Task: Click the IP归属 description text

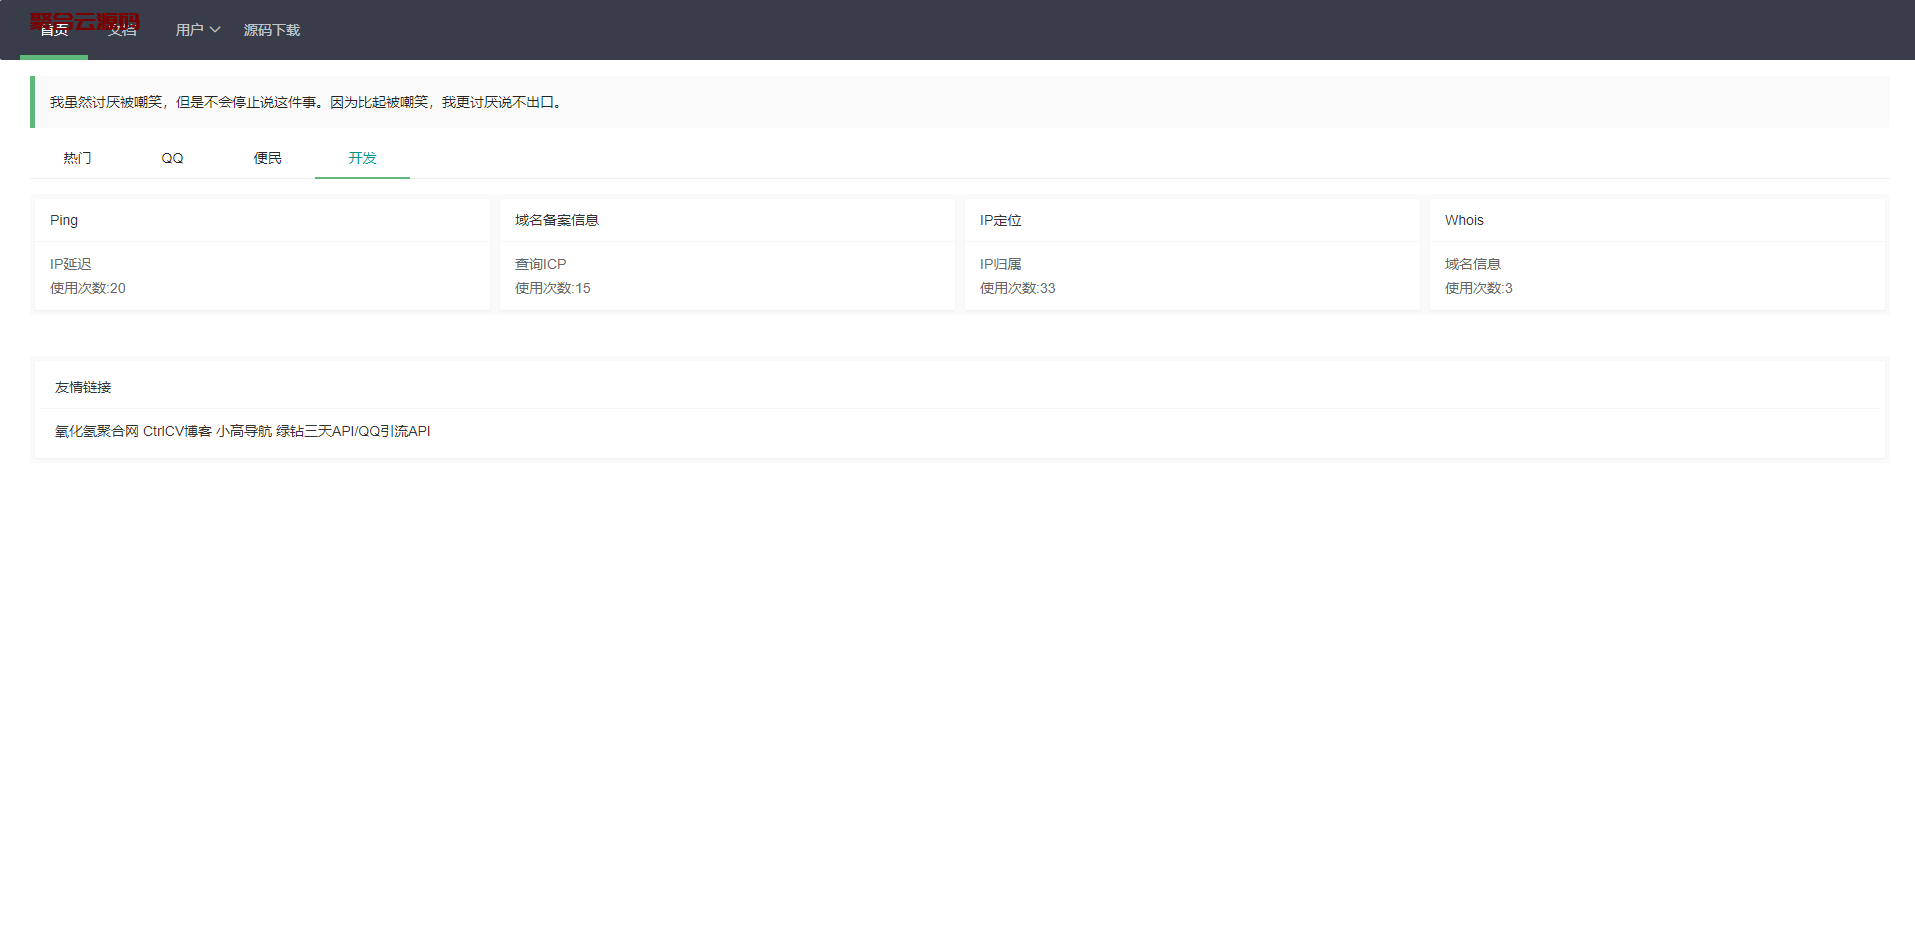Action: 1001,264
